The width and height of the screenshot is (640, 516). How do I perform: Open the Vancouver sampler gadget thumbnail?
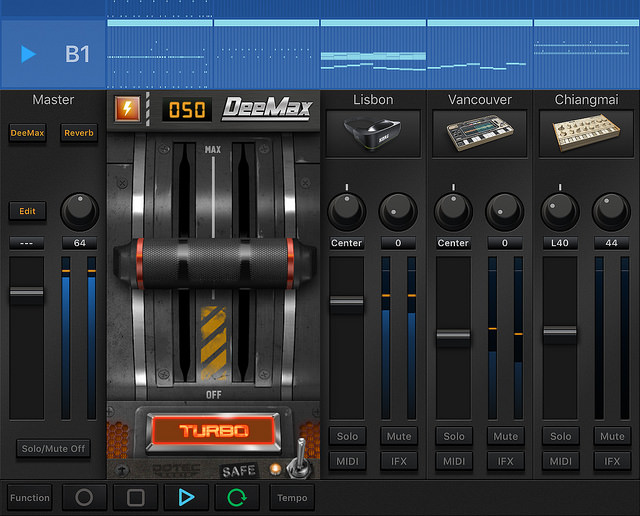[480, 133]
